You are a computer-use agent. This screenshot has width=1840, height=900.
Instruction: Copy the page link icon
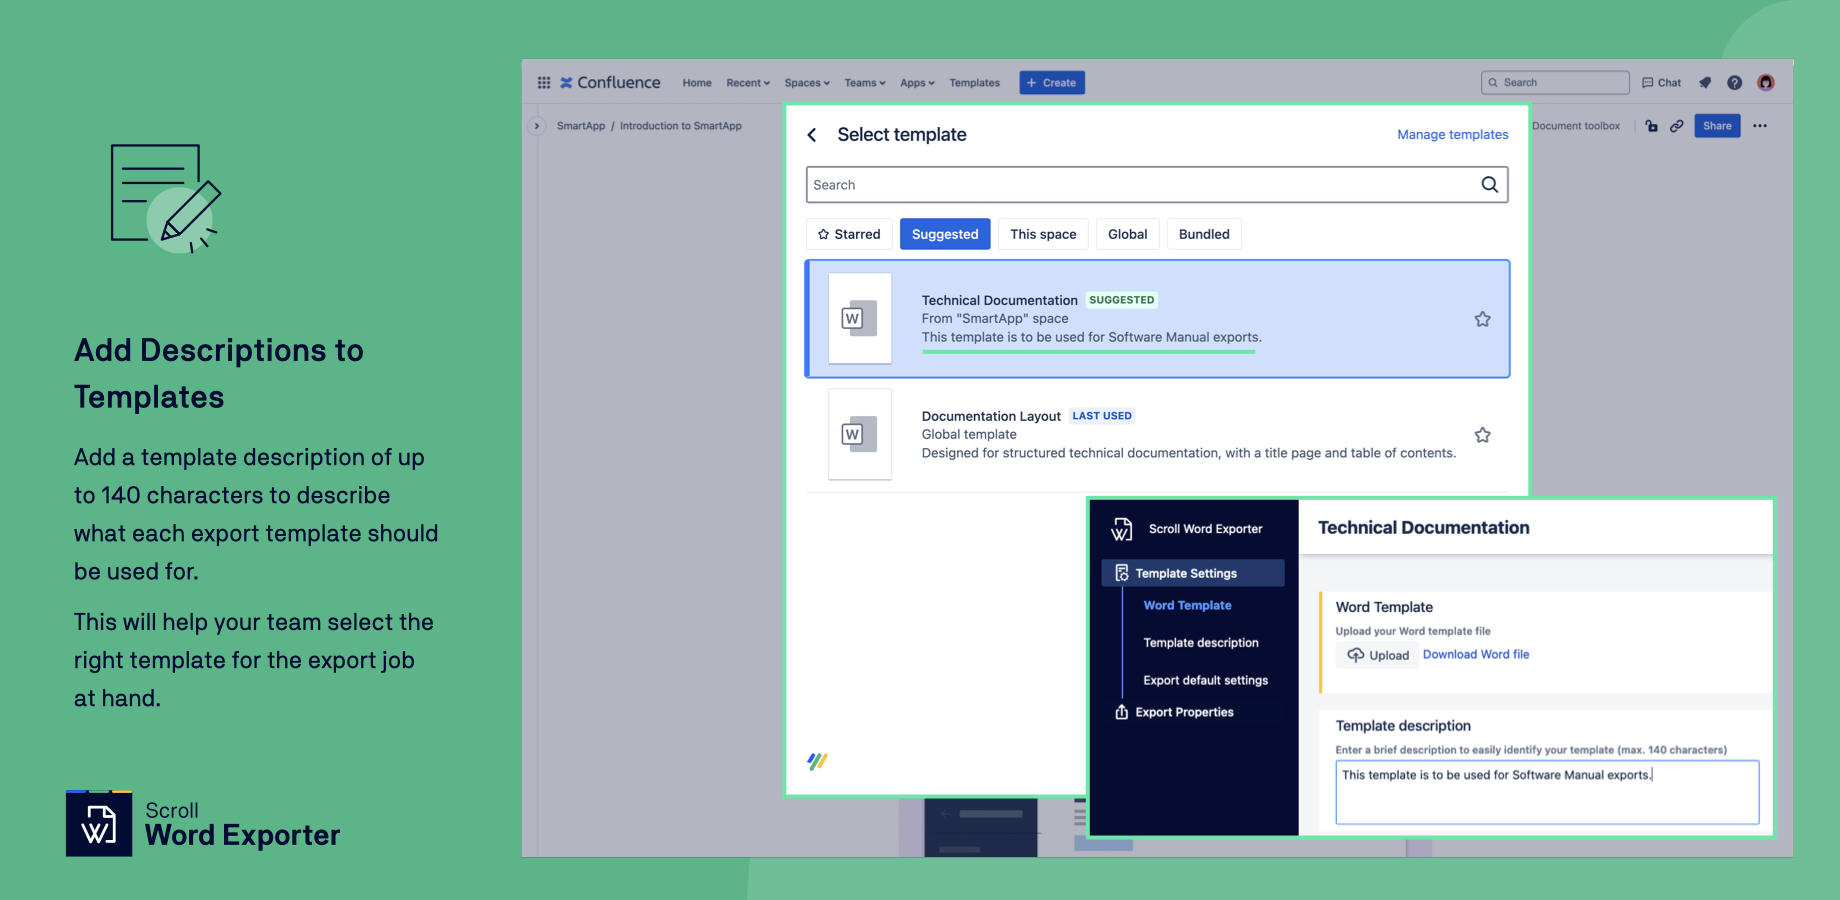[1677, 125]
